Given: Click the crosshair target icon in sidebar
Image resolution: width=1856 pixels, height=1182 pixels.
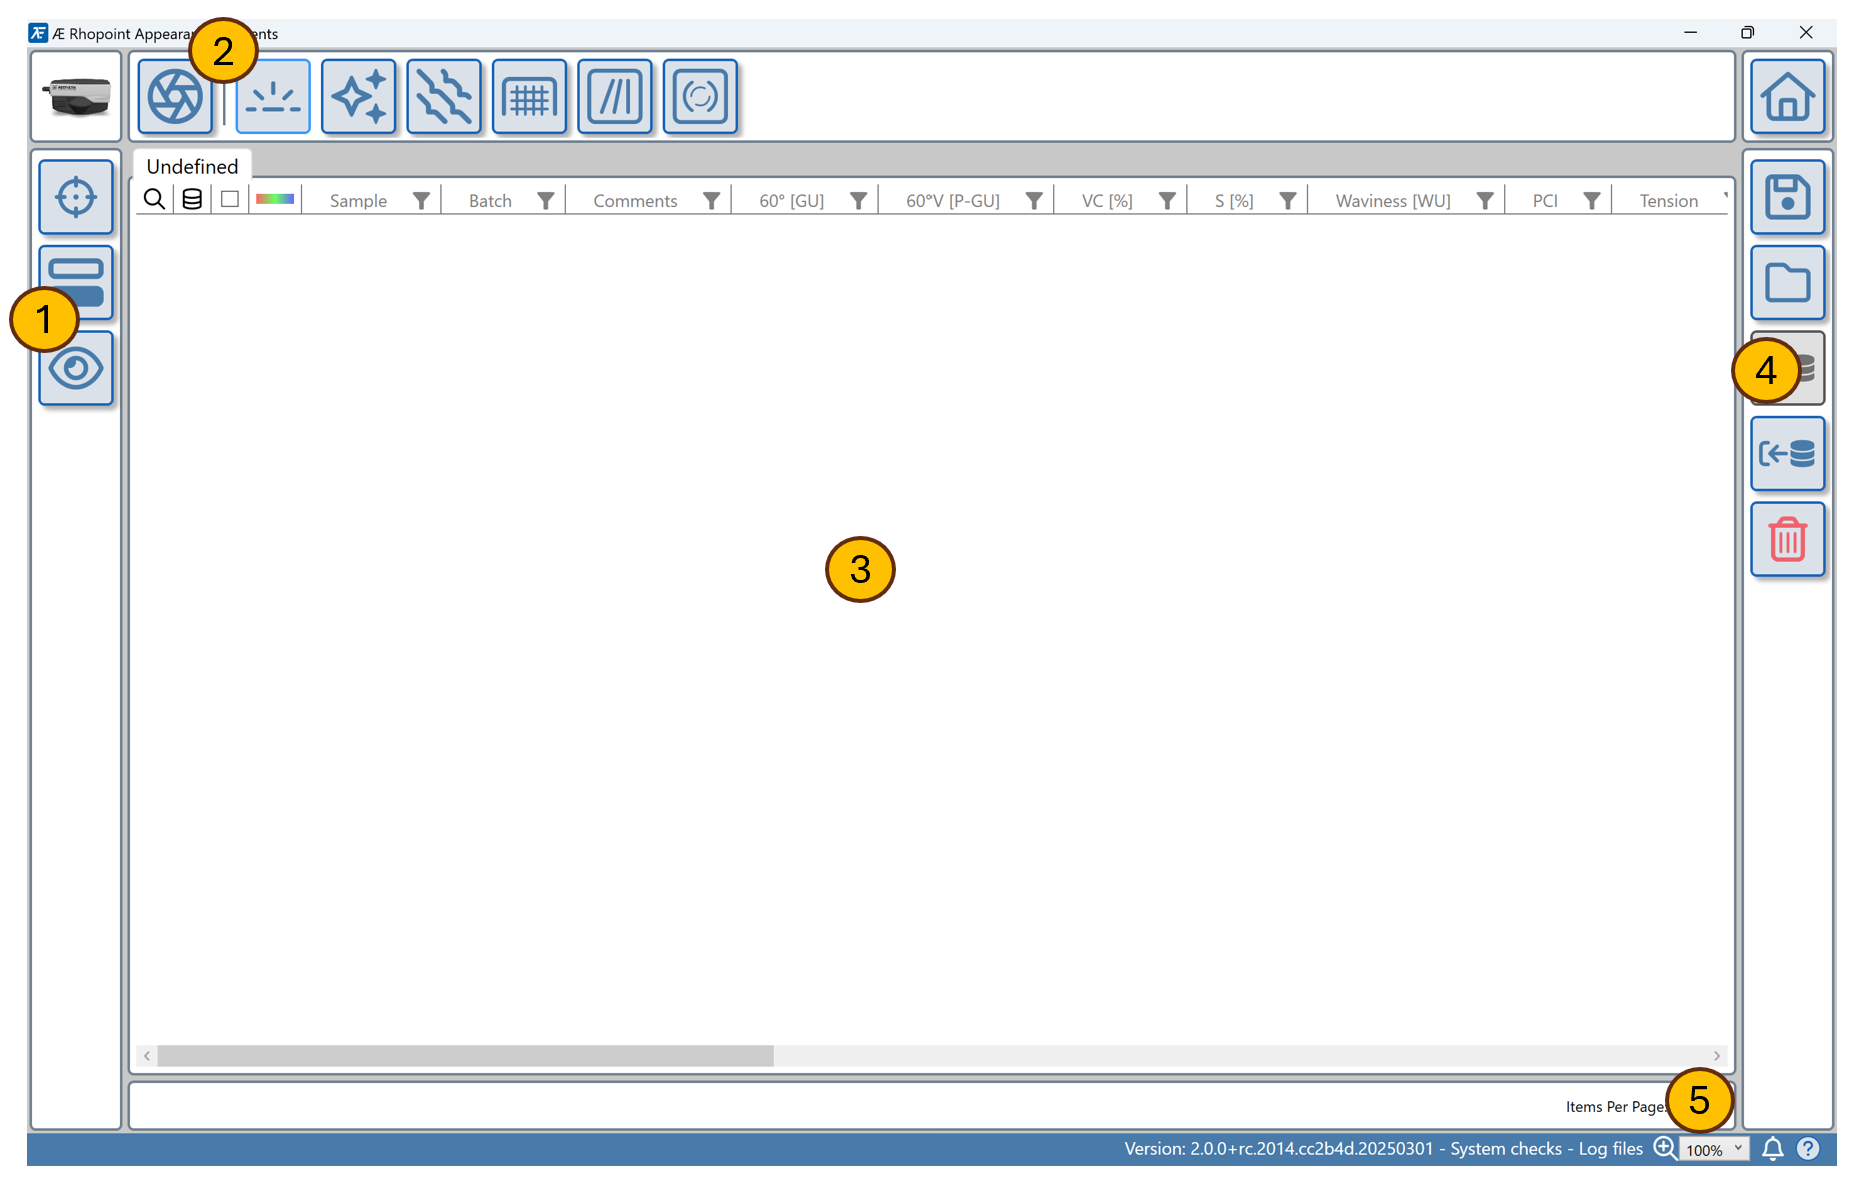Looking at the screenshot, I should [76, 197].
